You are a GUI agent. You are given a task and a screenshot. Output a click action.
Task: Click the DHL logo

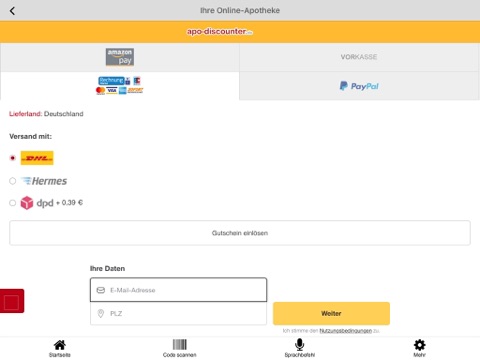[37, 158]
